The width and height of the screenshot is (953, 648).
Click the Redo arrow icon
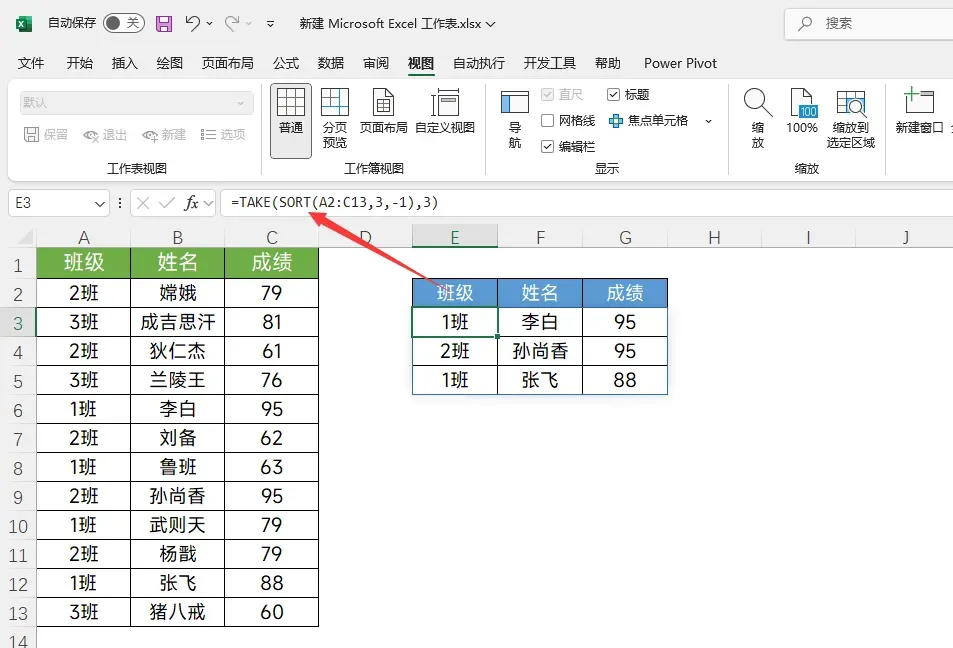pyautogui.click(x=232, y=23)
